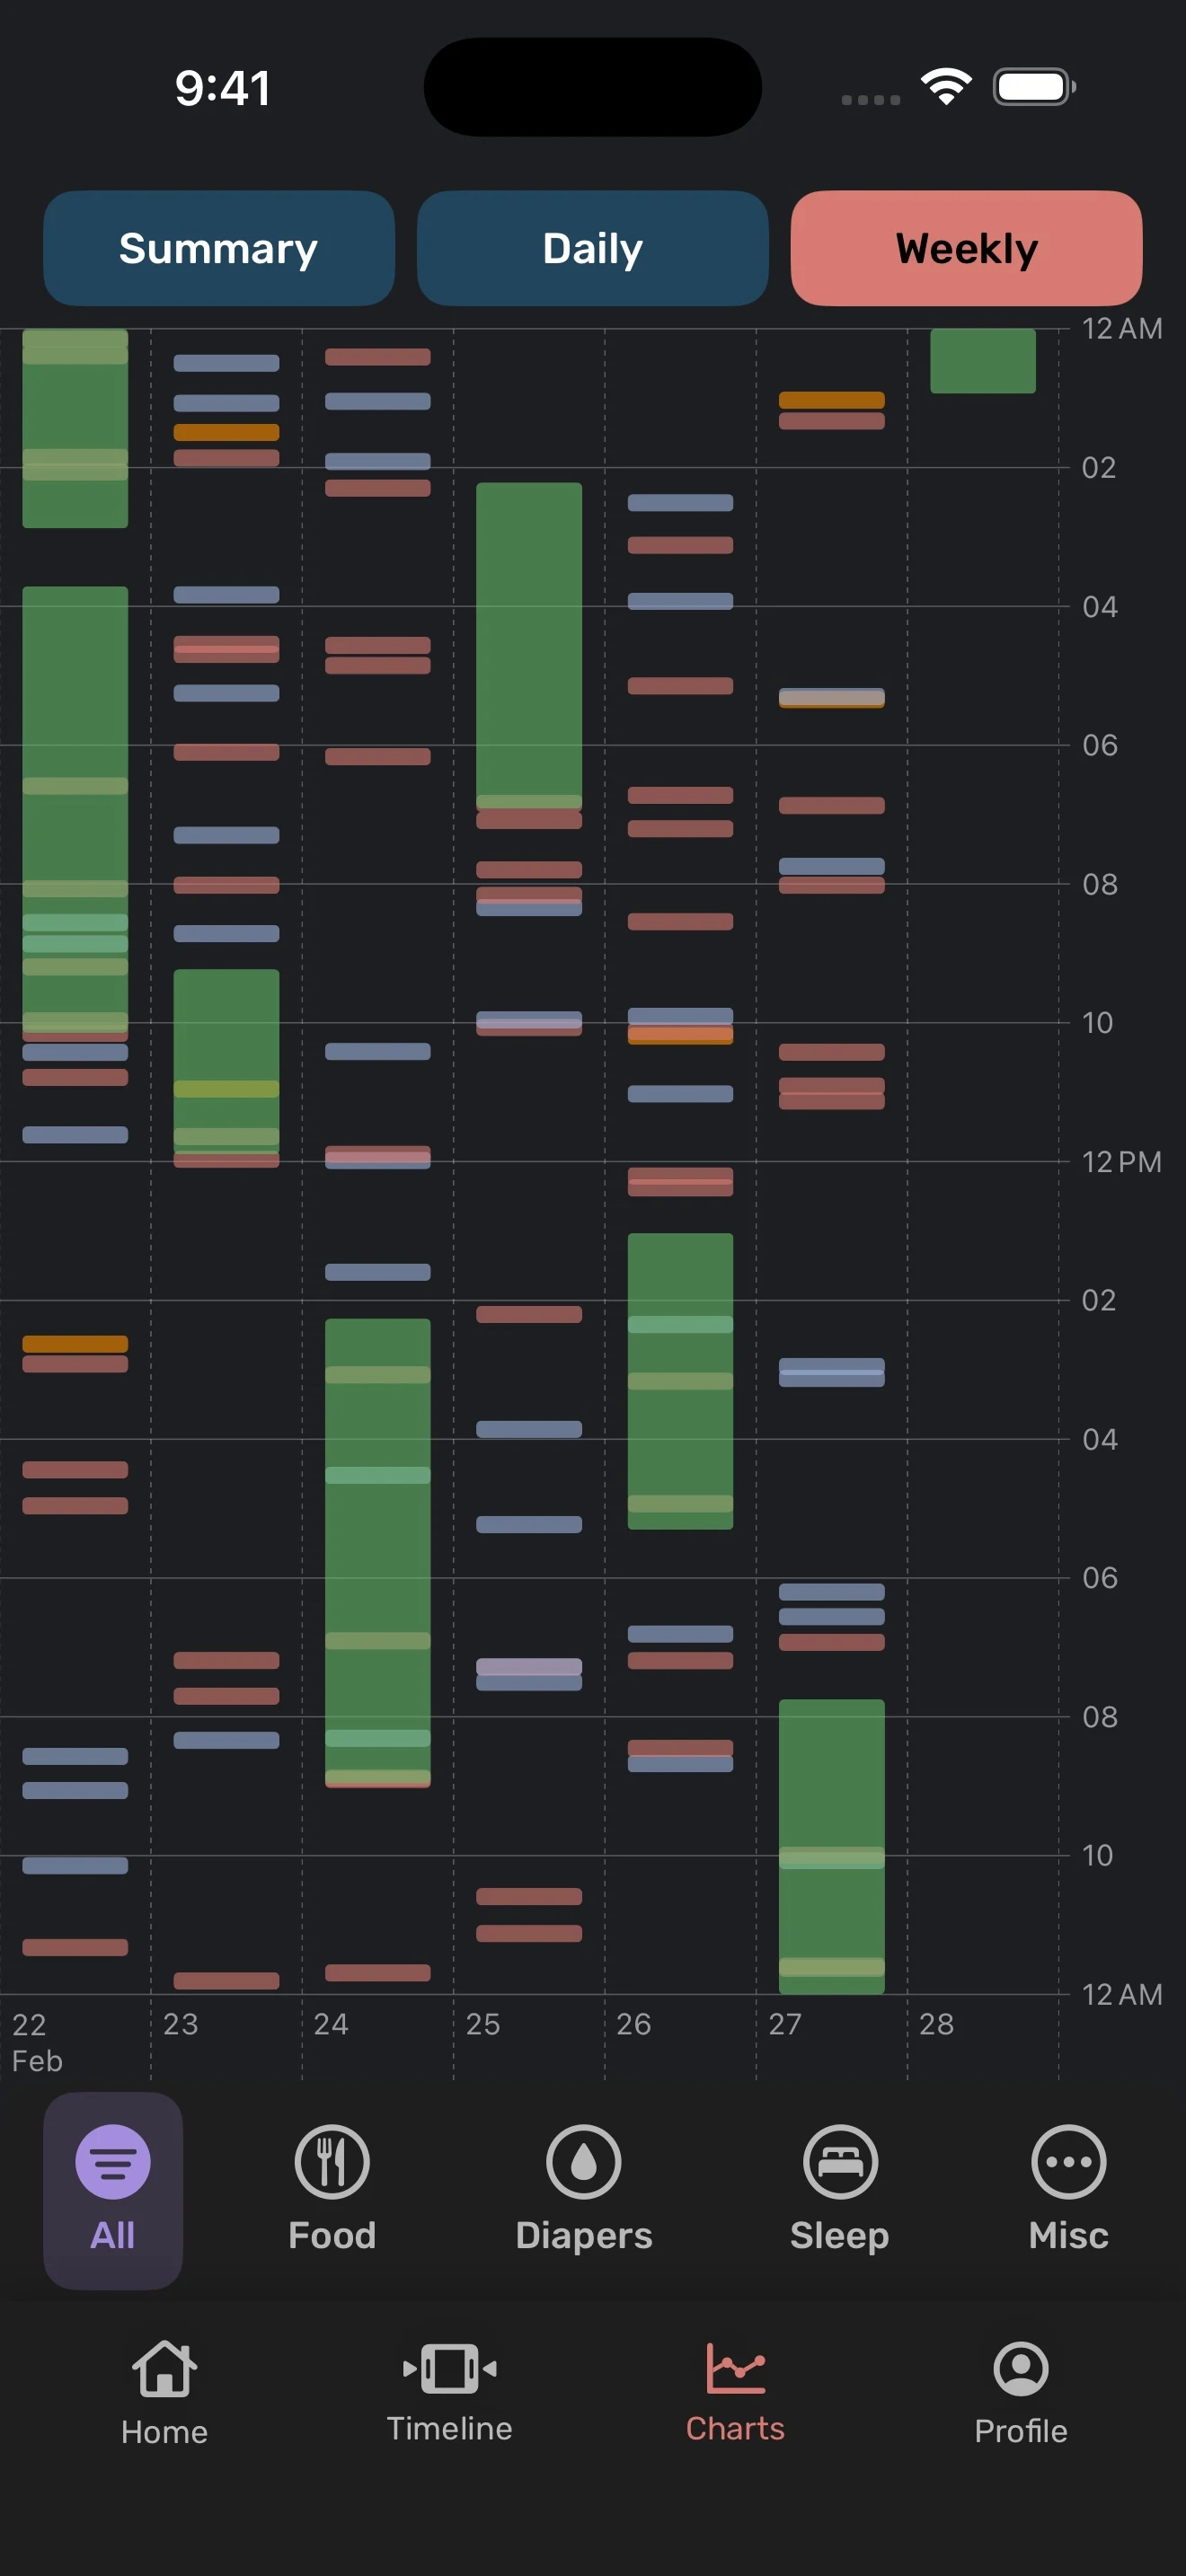Tap the orange event bar in the 23 column
The width and height of the screenshot is (1186, 2576).
[x=226, y=432]
